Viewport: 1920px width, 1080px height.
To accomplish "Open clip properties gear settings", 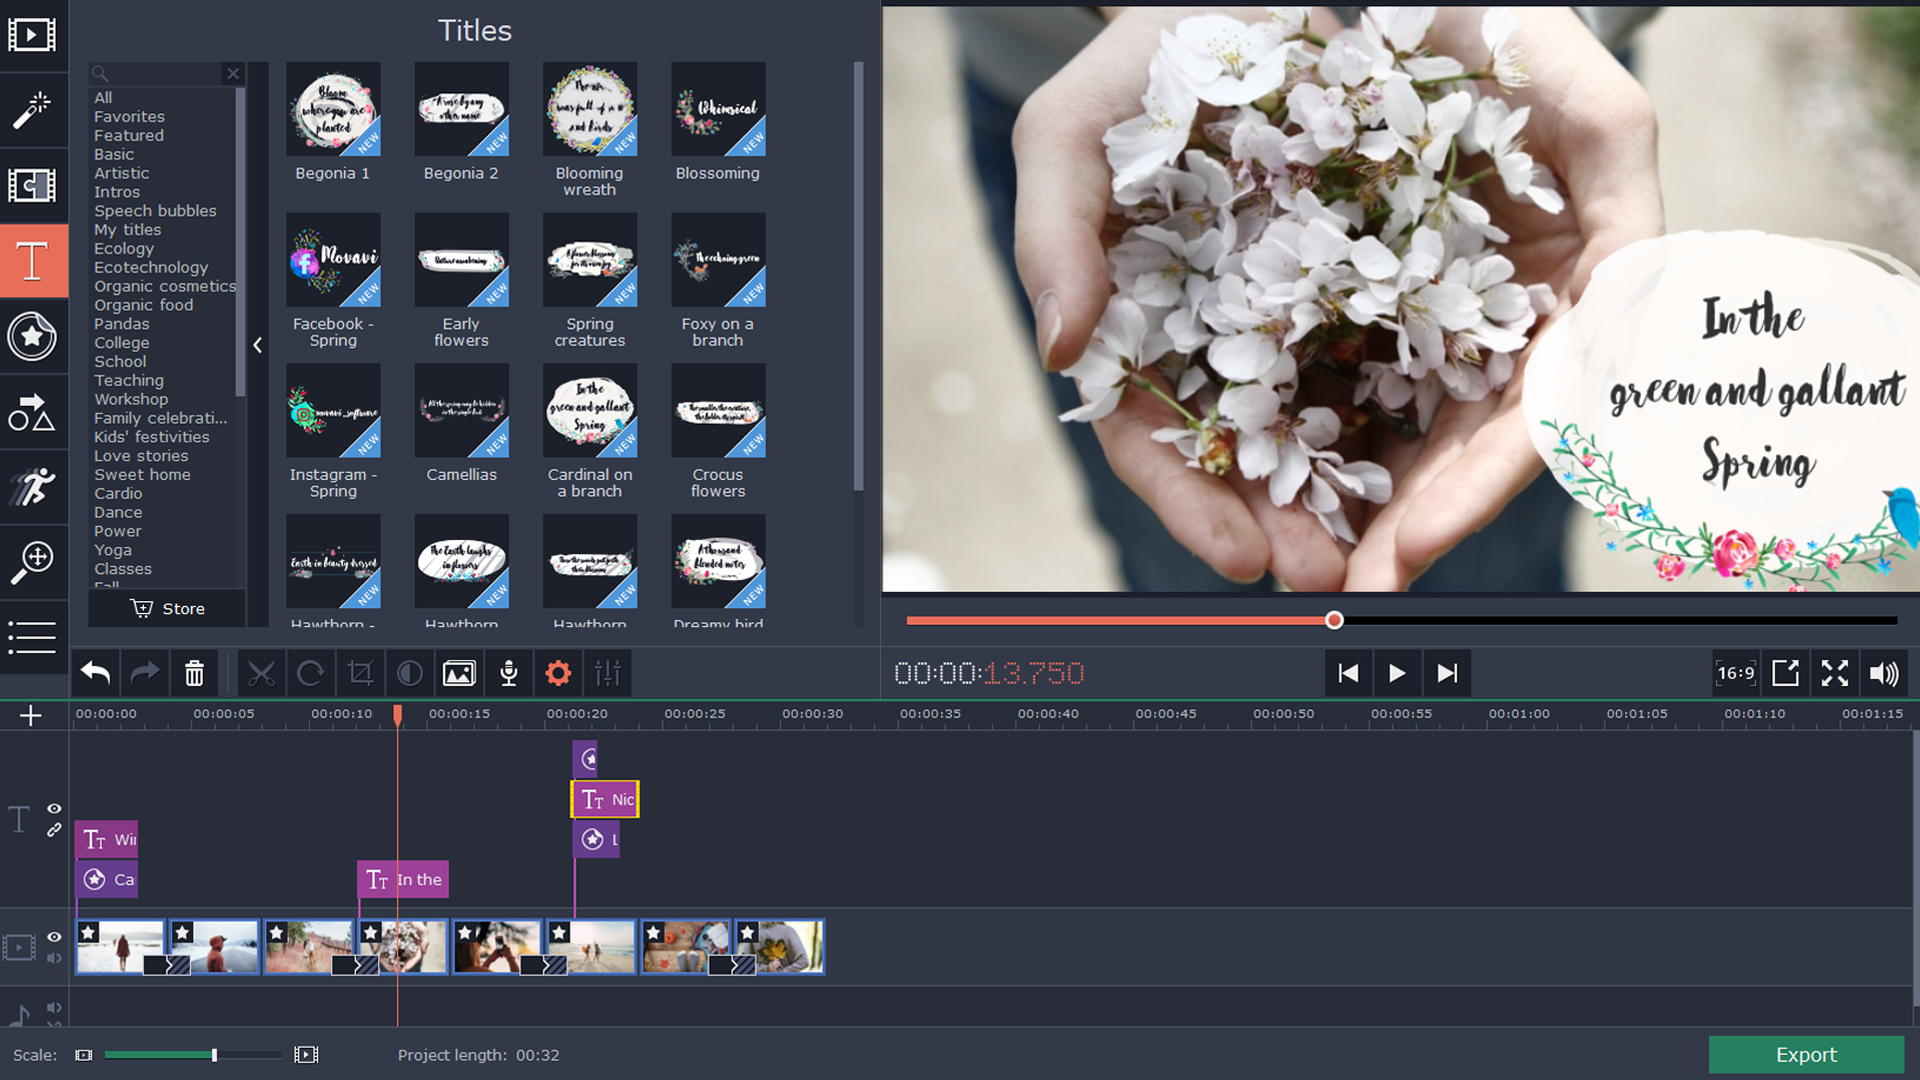I will point(558,673).
